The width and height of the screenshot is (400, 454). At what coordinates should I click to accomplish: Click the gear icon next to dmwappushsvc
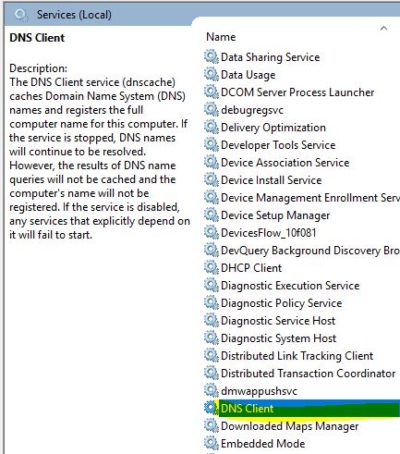pos(211,390)
